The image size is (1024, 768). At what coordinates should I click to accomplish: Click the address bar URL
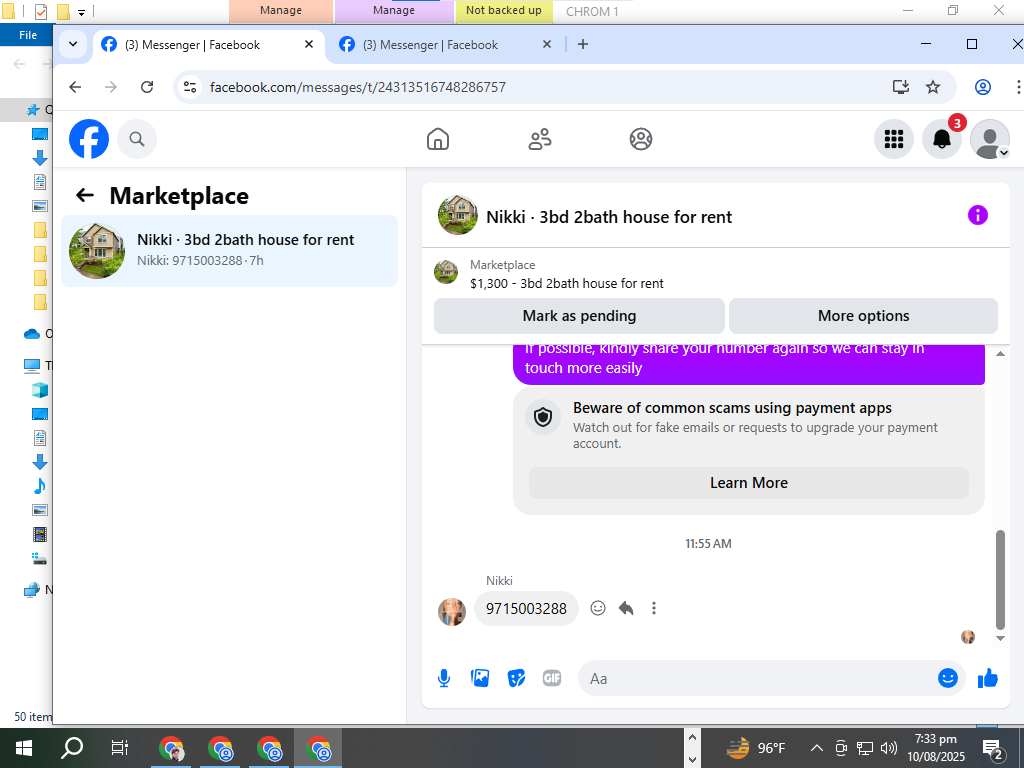click(358, 87)
